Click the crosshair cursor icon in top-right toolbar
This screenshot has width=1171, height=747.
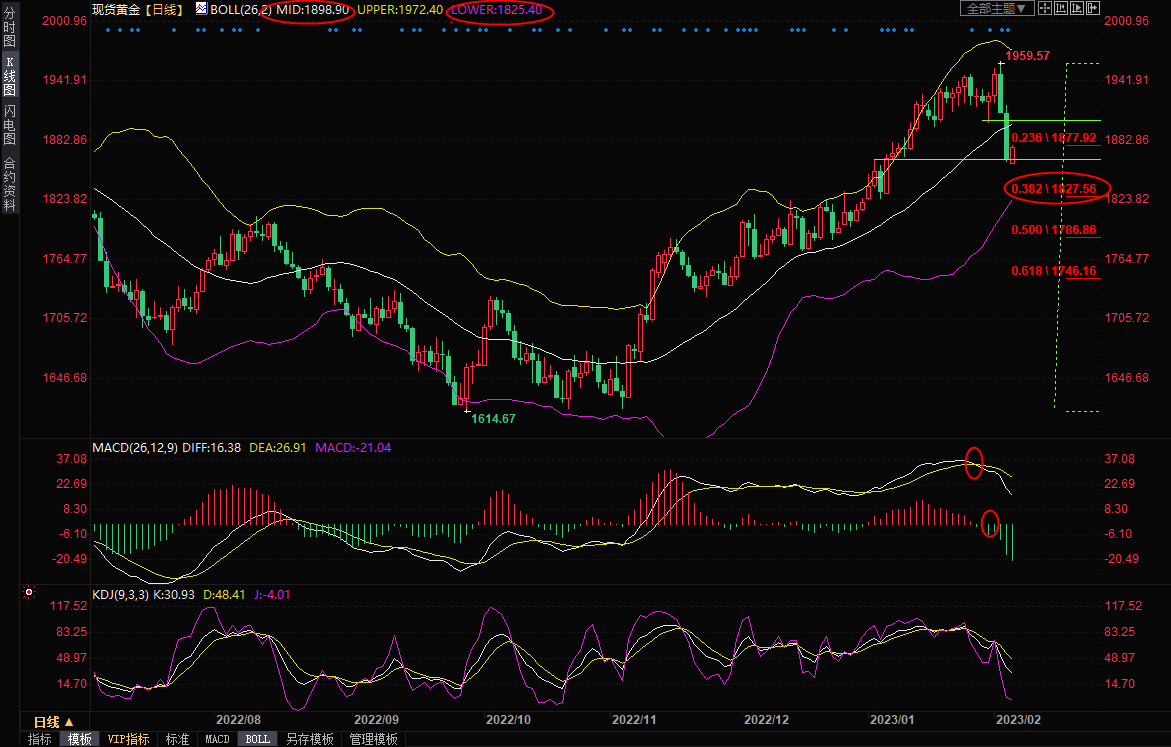pos(1045,8)
